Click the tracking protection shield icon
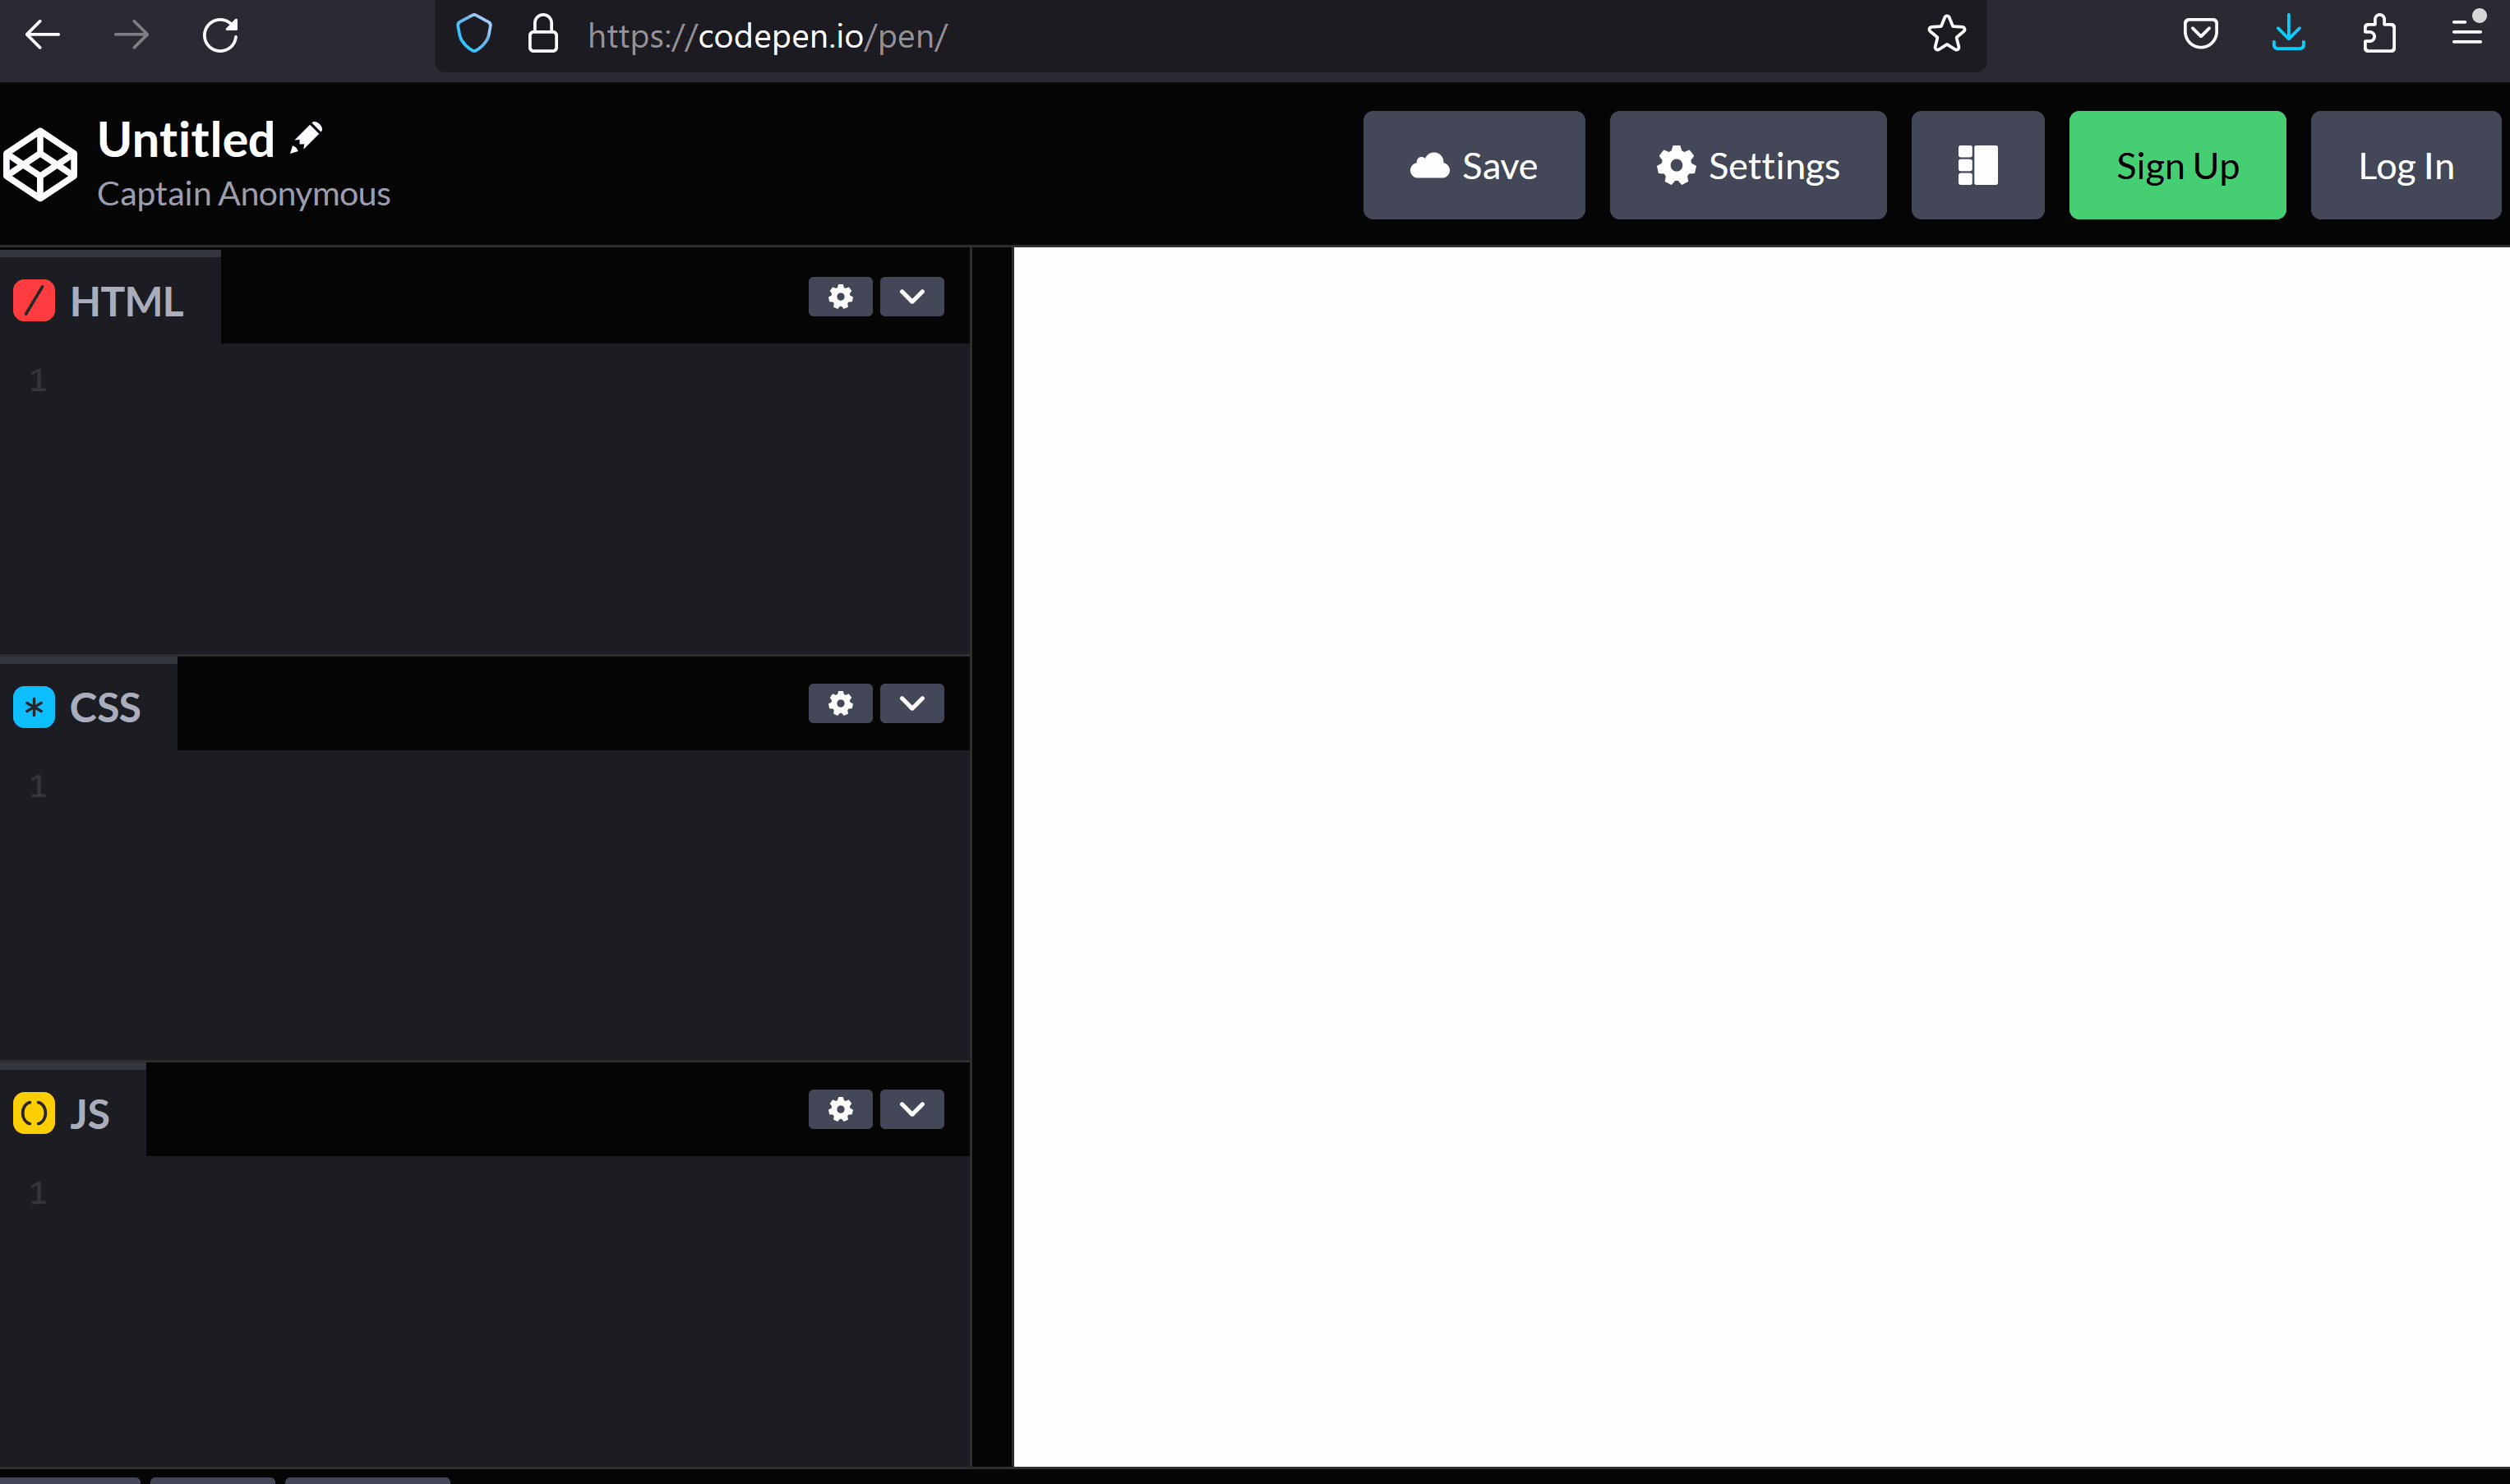 tap(474, 35)
